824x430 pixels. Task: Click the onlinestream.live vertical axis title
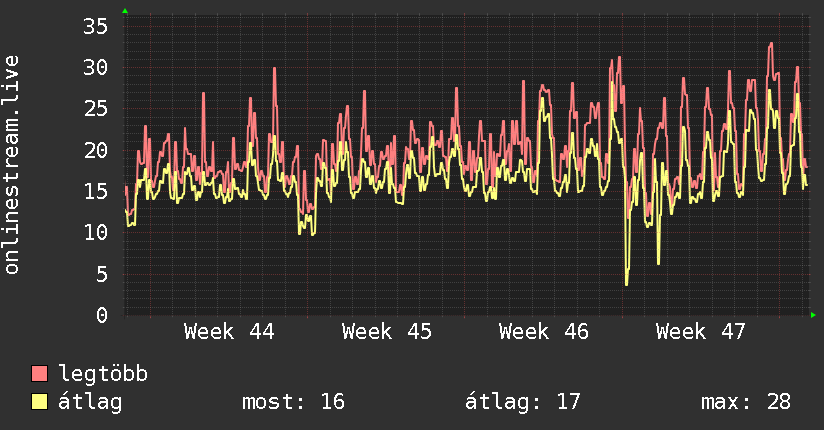coord(12,165)
